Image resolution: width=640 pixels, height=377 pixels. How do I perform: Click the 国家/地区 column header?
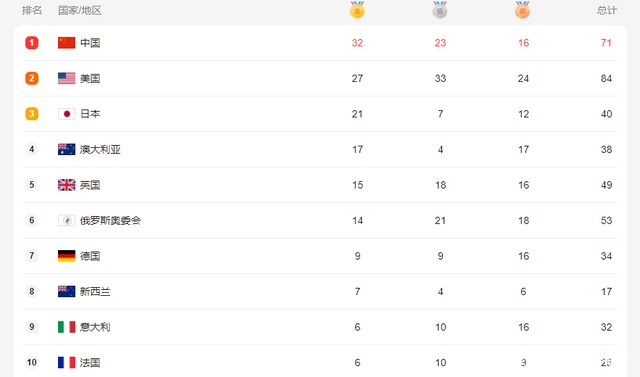coord(80,10)
